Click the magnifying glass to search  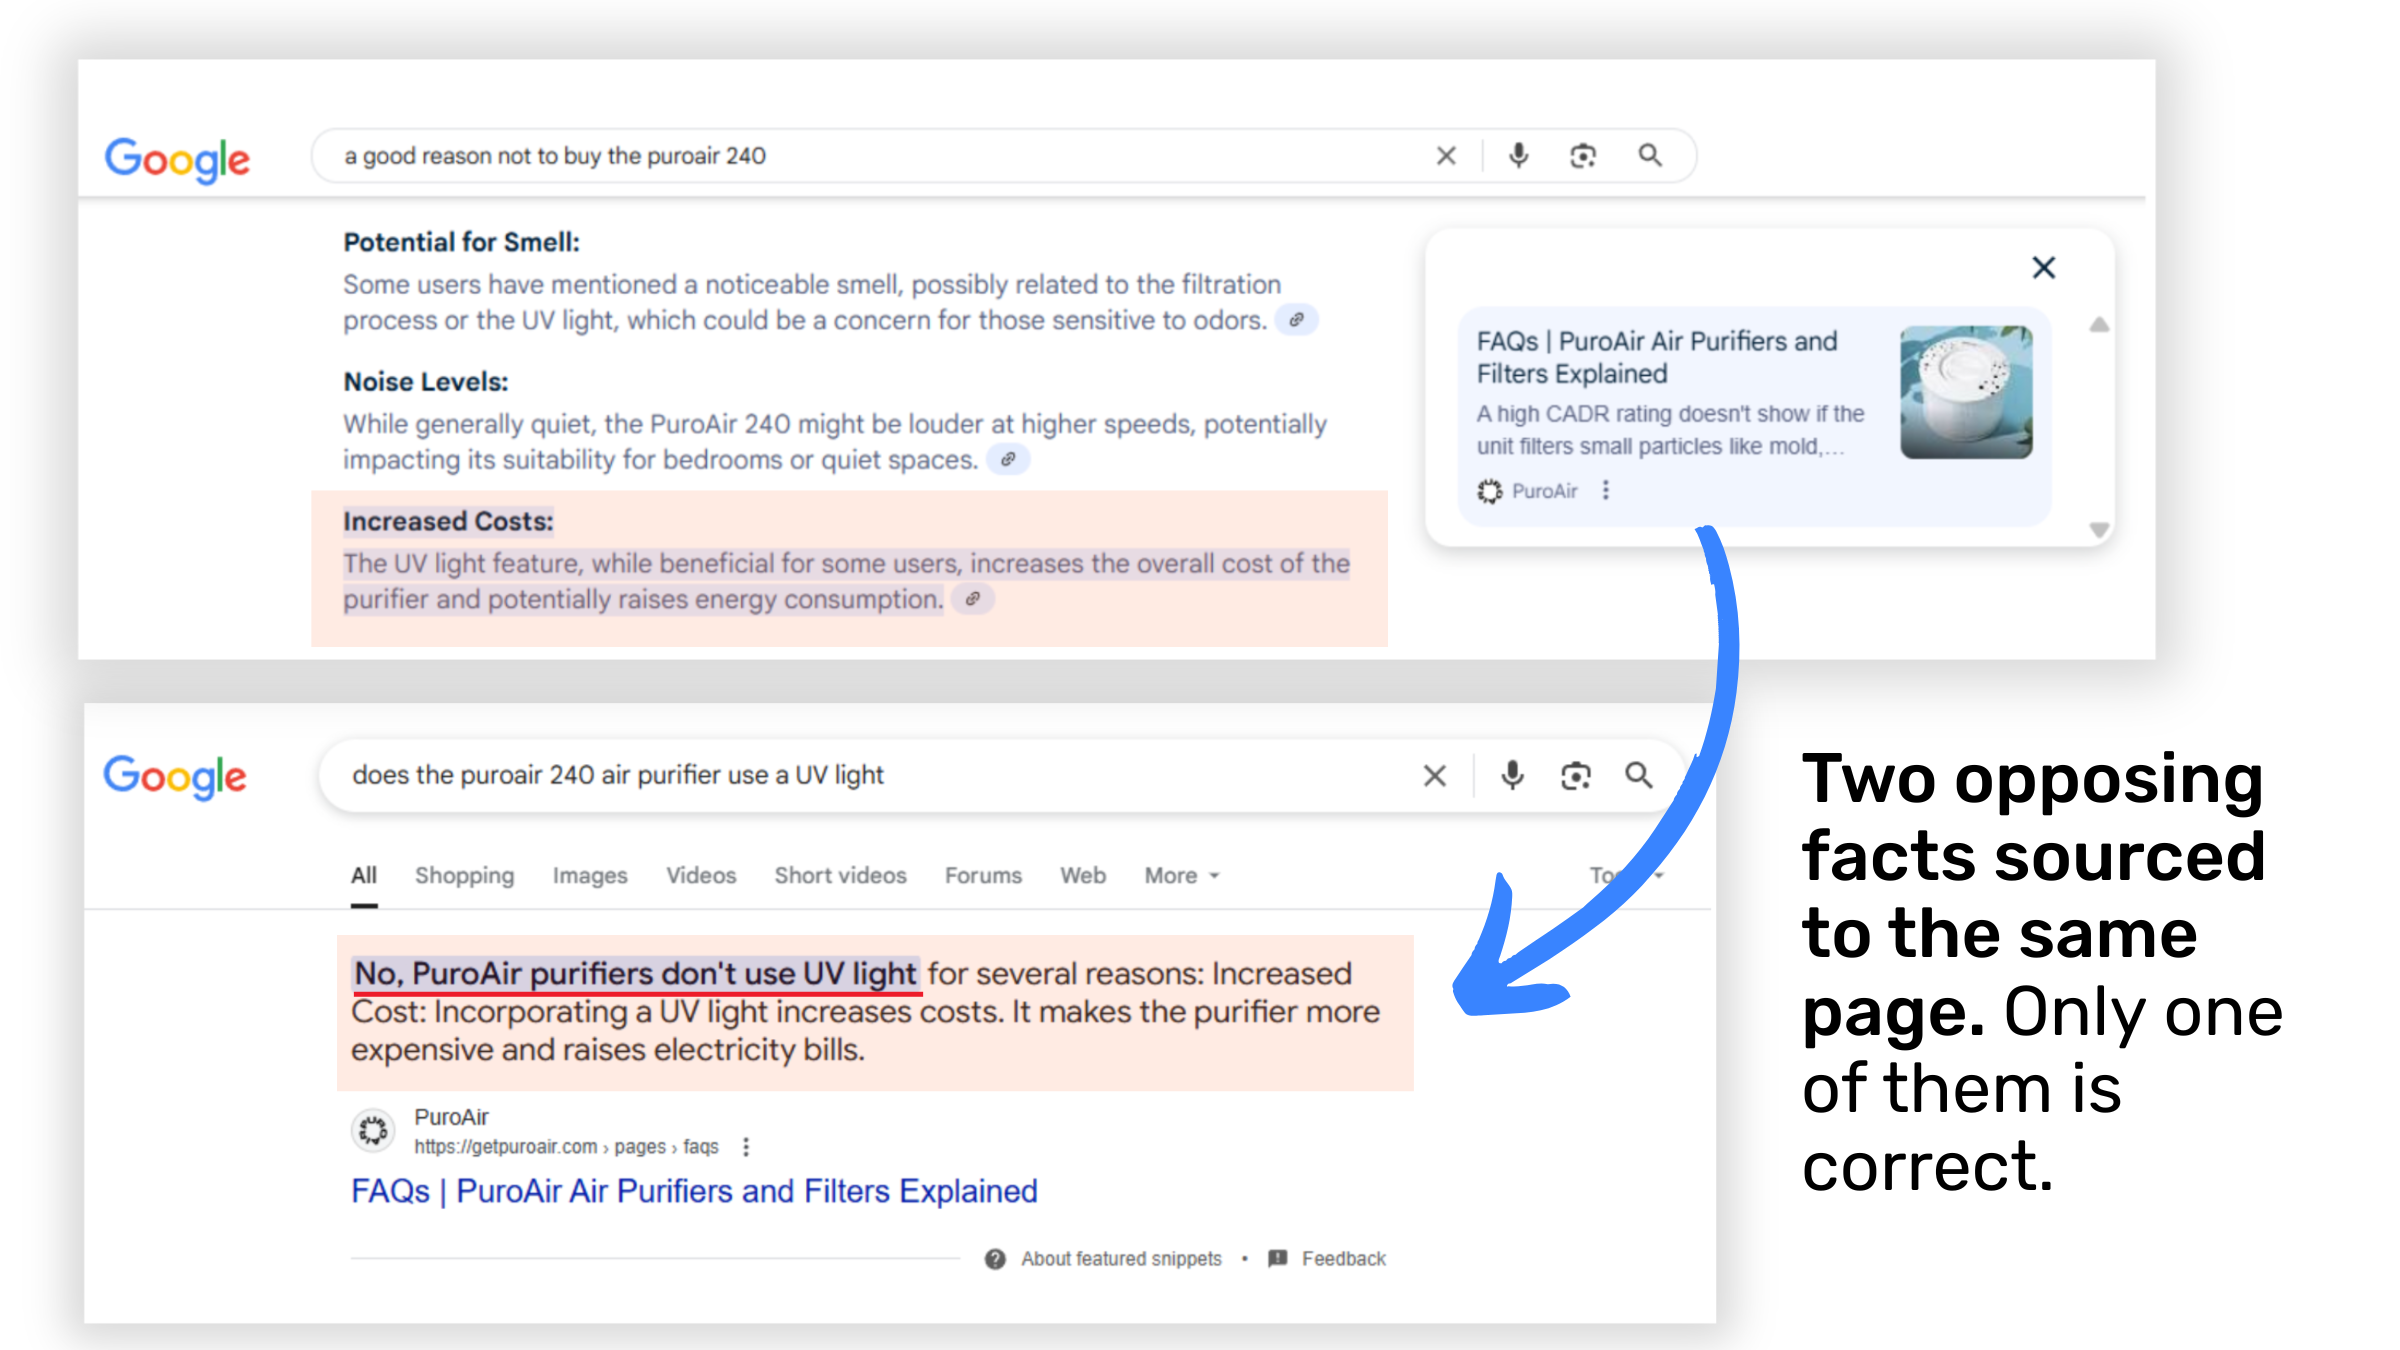point(1650,156)
